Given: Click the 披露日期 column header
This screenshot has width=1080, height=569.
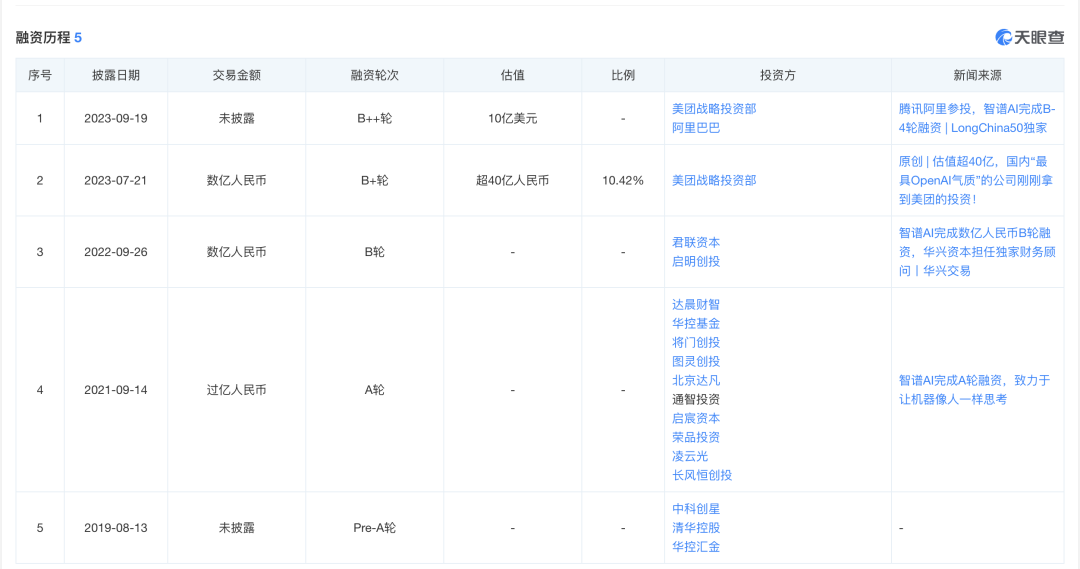Looking at the screenshot, I should (116, 75).
